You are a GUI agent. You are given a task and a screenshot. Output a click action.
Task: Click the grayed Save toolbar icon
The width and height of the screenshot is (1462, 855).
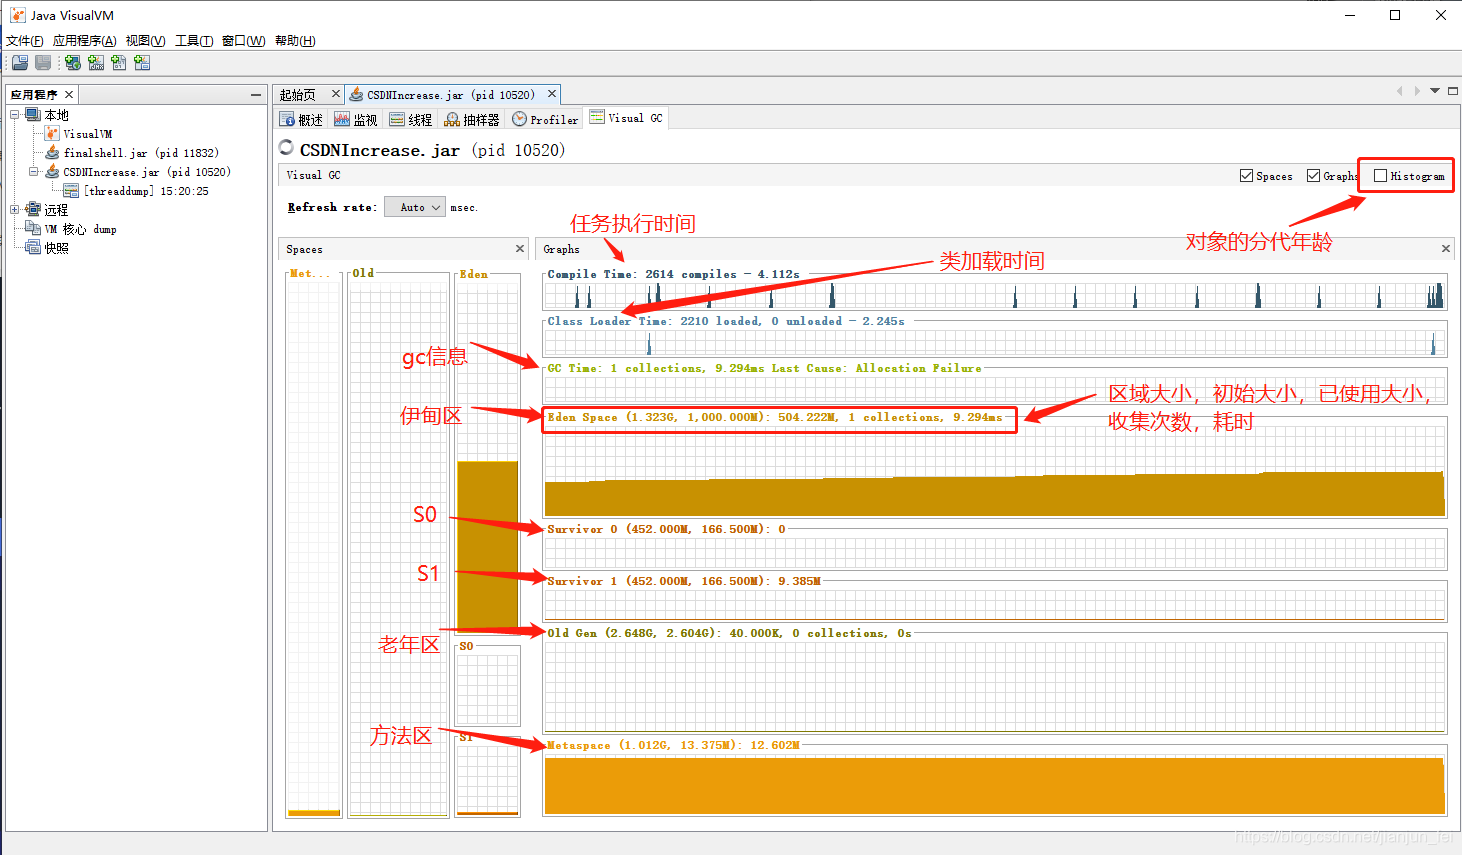[x=43, y=63]
